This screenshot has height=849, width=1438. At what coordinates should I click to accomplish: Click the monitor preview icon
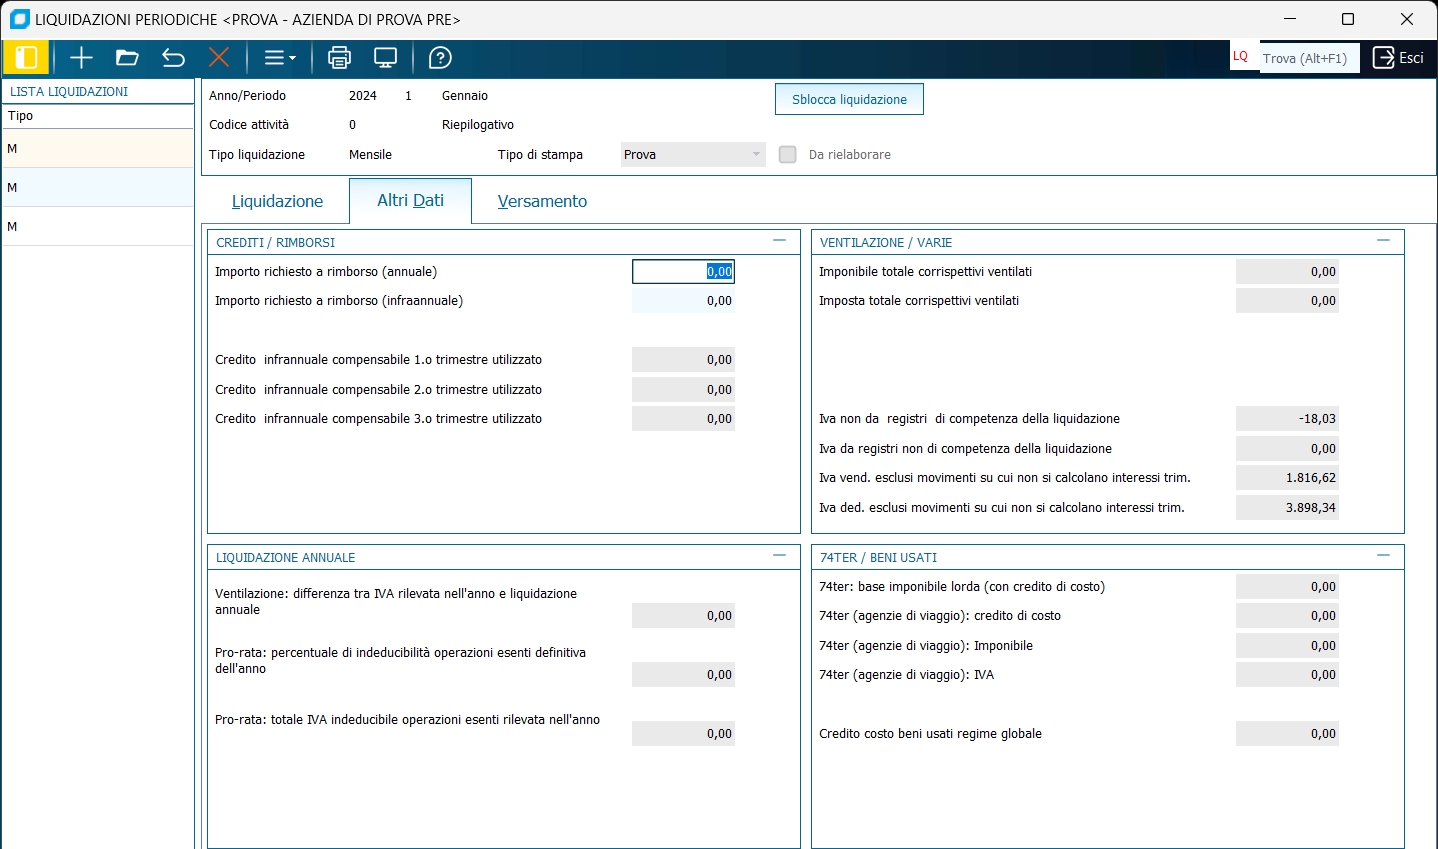click(386, 58)
